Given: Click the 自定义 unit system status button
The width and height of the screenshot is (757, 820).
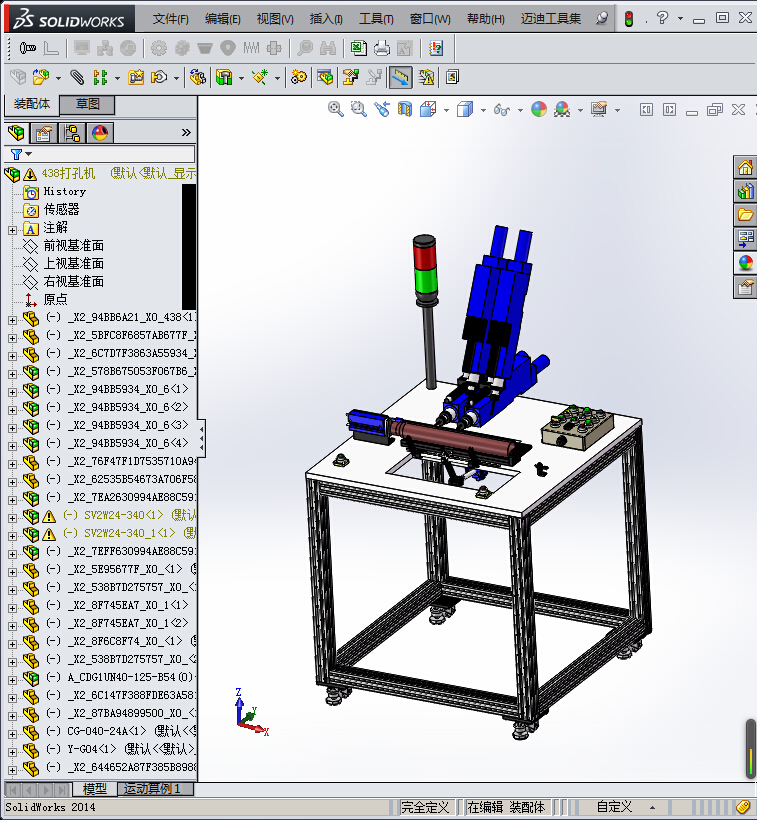Looking at the screenshot, I should [x=615, y=807].
